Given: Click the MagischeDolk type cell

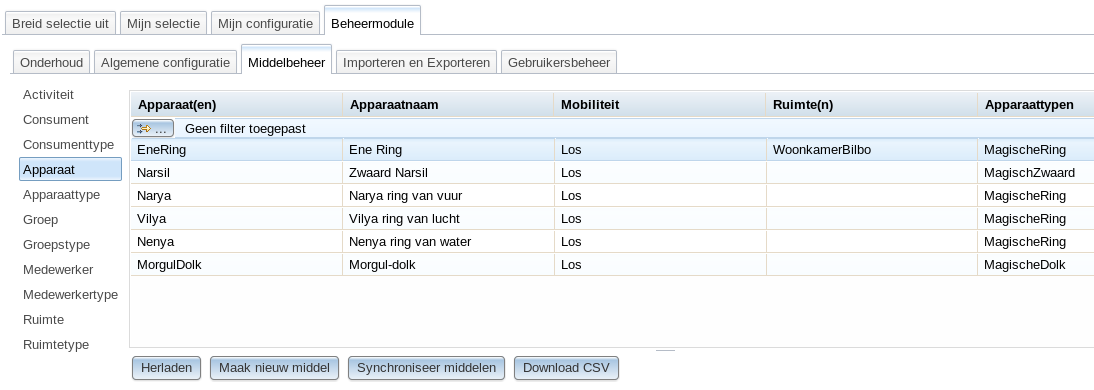Looking at the screenshot, I should pyautogui.click(x=1035, y=264).
